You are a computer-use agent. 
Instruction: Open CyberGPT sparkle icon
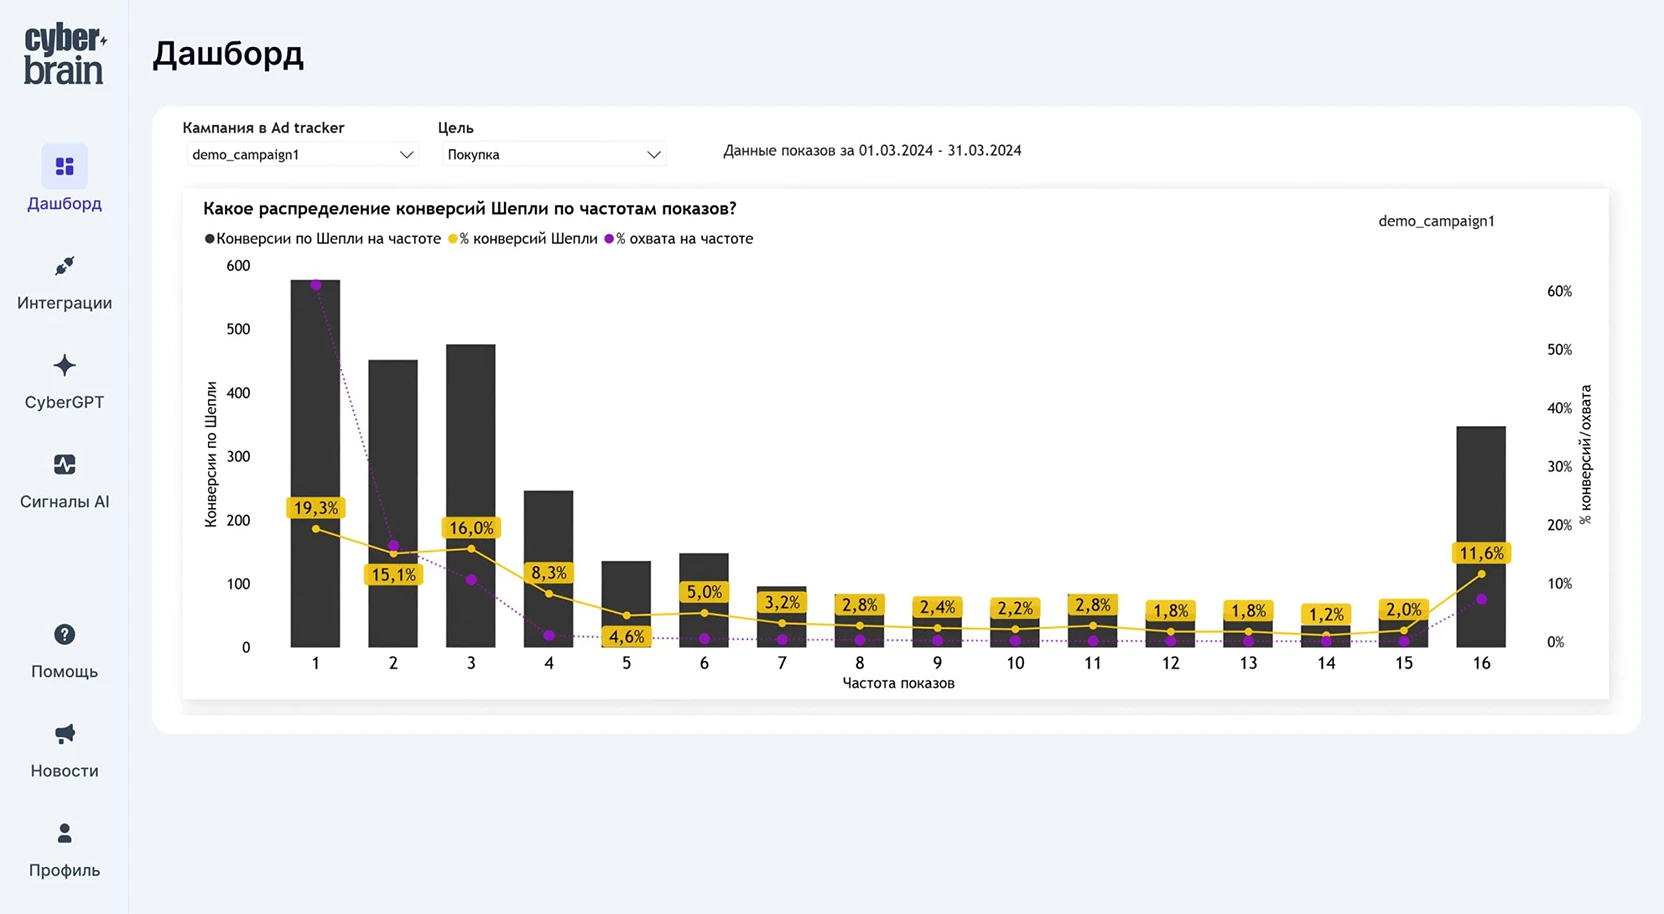click(64, 365)
